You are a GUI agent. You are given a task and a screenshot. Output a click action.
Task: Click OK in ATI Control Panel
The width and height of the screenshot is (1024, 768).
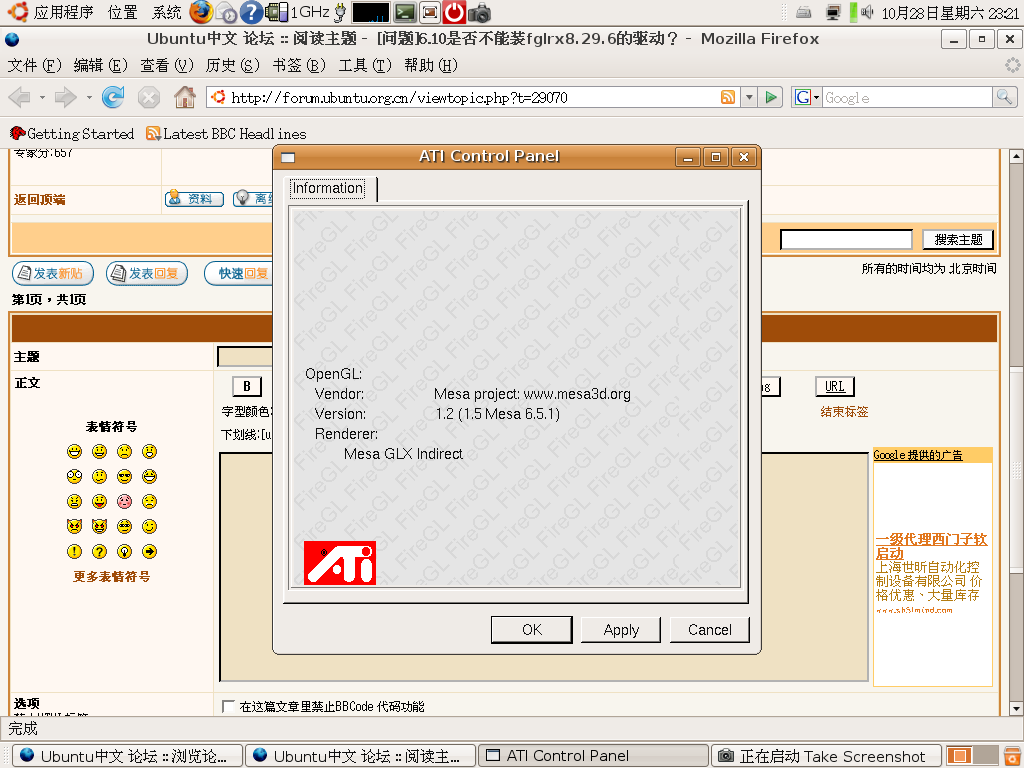point(532,630)
